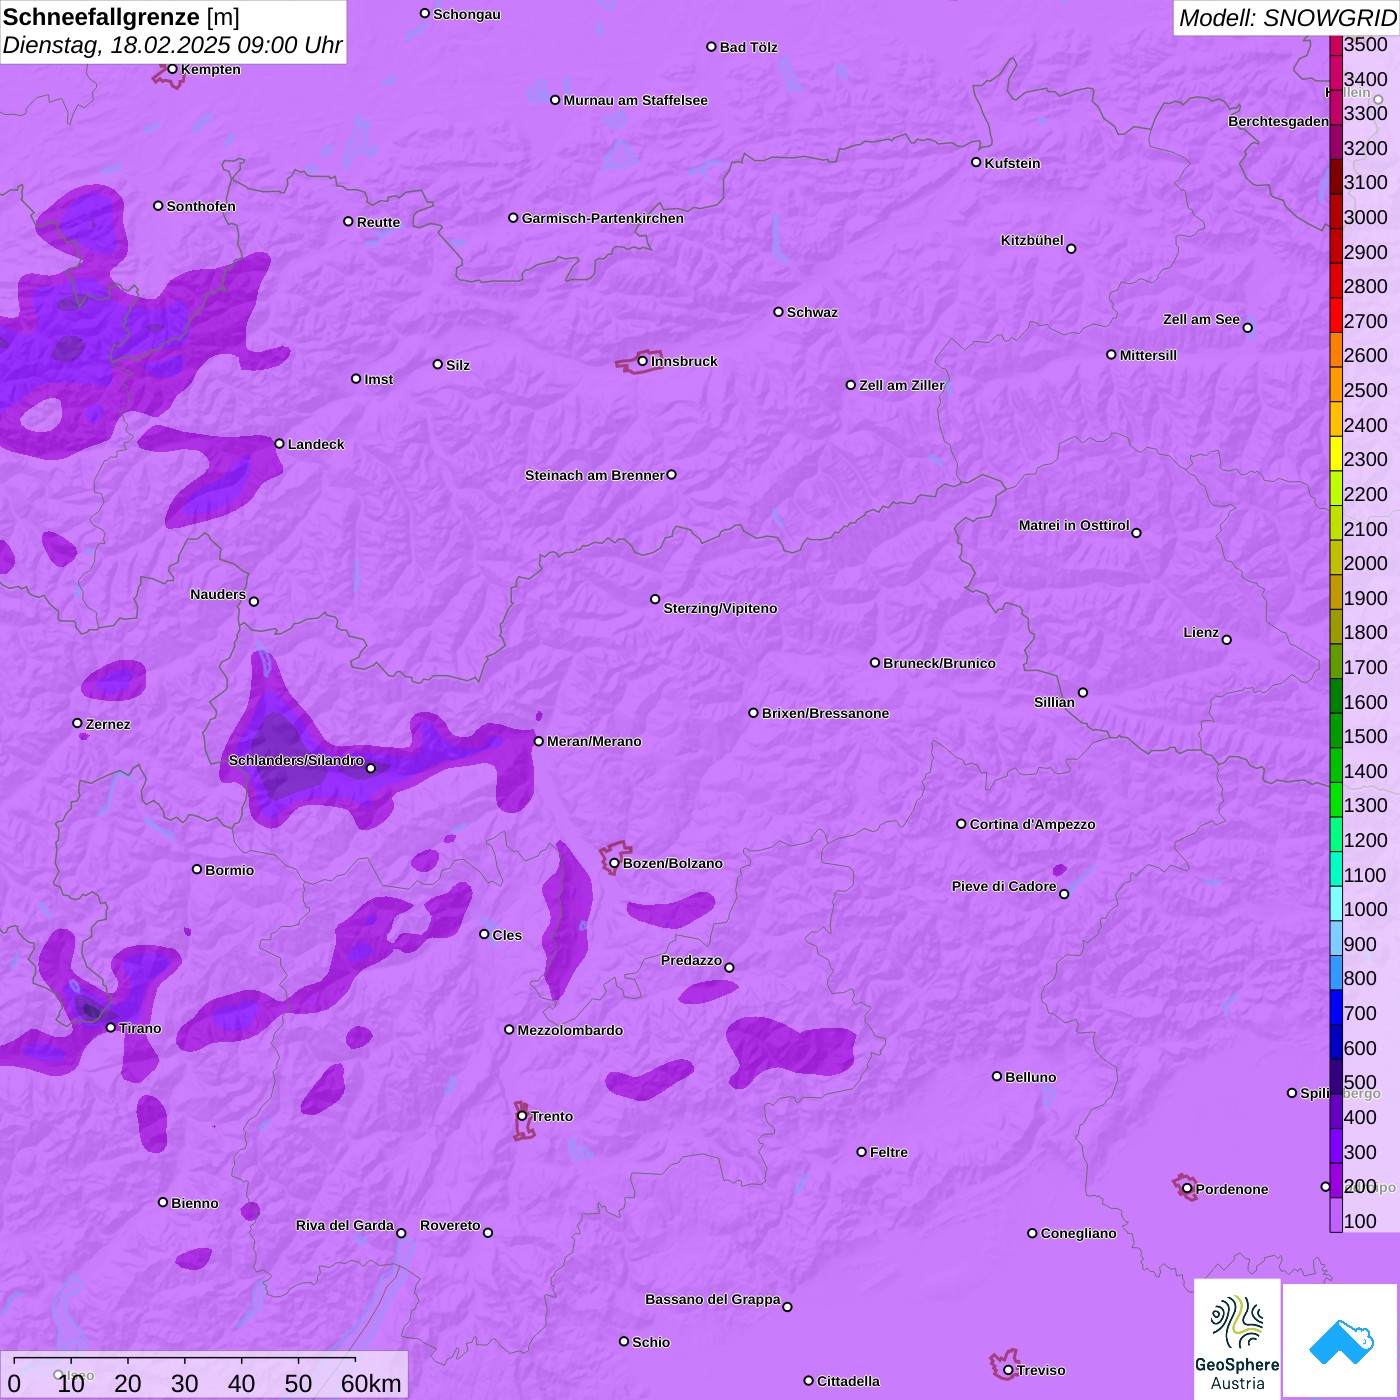
Task: Click the Berchtesgaden label
Action: click(x=1279, y=121)
